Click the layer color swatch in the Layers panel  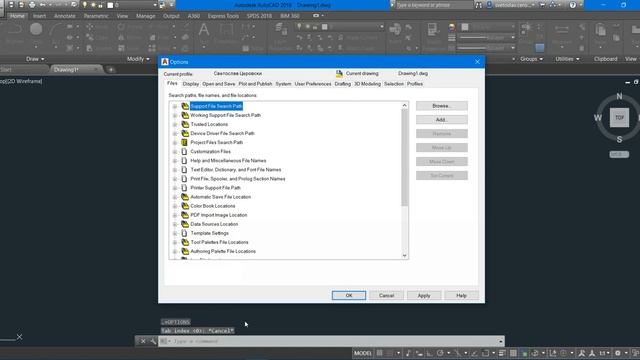coord(324,27)
